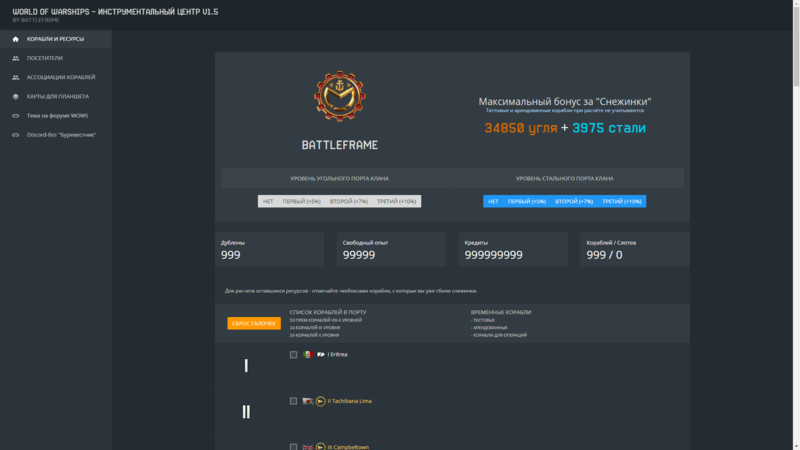800x450 pixels.
Task: Follow the «Тема на форуме WOWS» link
Action: (56, 116)
